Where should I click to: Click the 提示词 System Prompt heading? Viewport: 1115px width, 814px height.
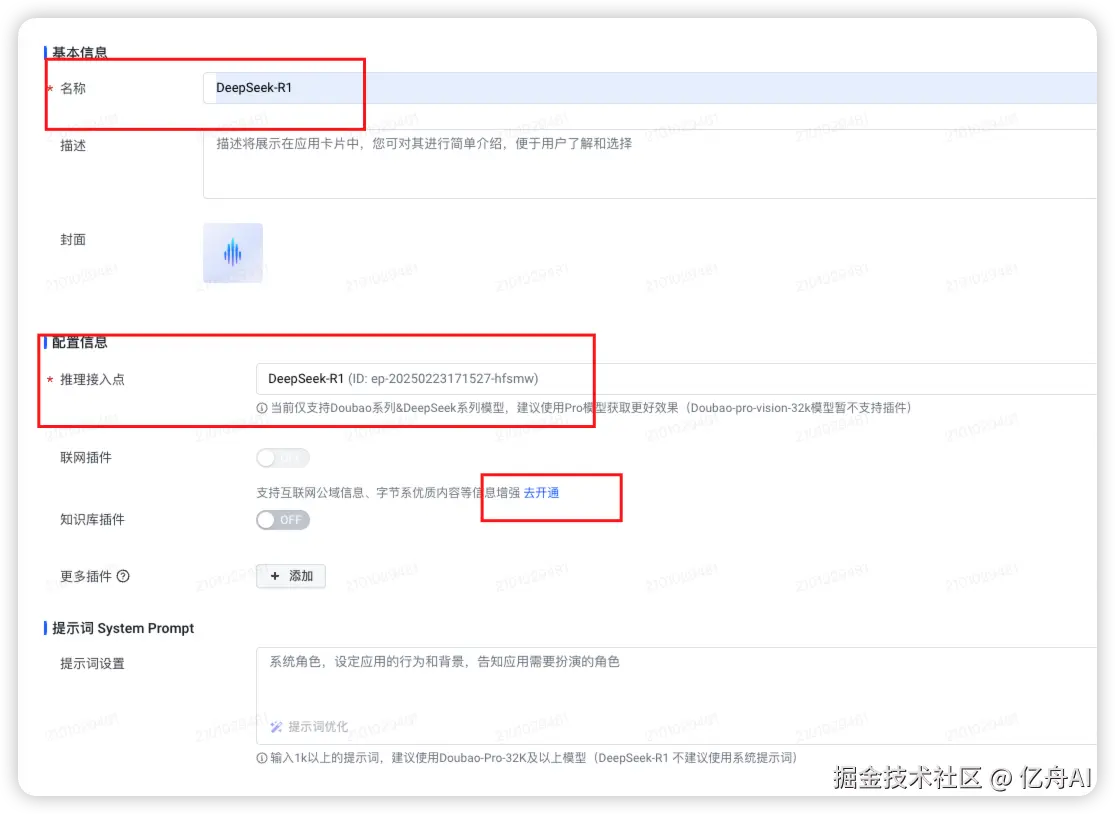[123, 628]
